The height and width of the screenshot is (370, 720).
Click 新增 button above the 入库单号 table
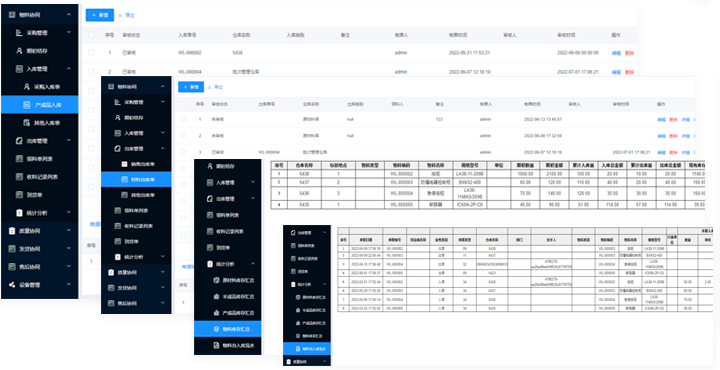[x=100, y=15]
